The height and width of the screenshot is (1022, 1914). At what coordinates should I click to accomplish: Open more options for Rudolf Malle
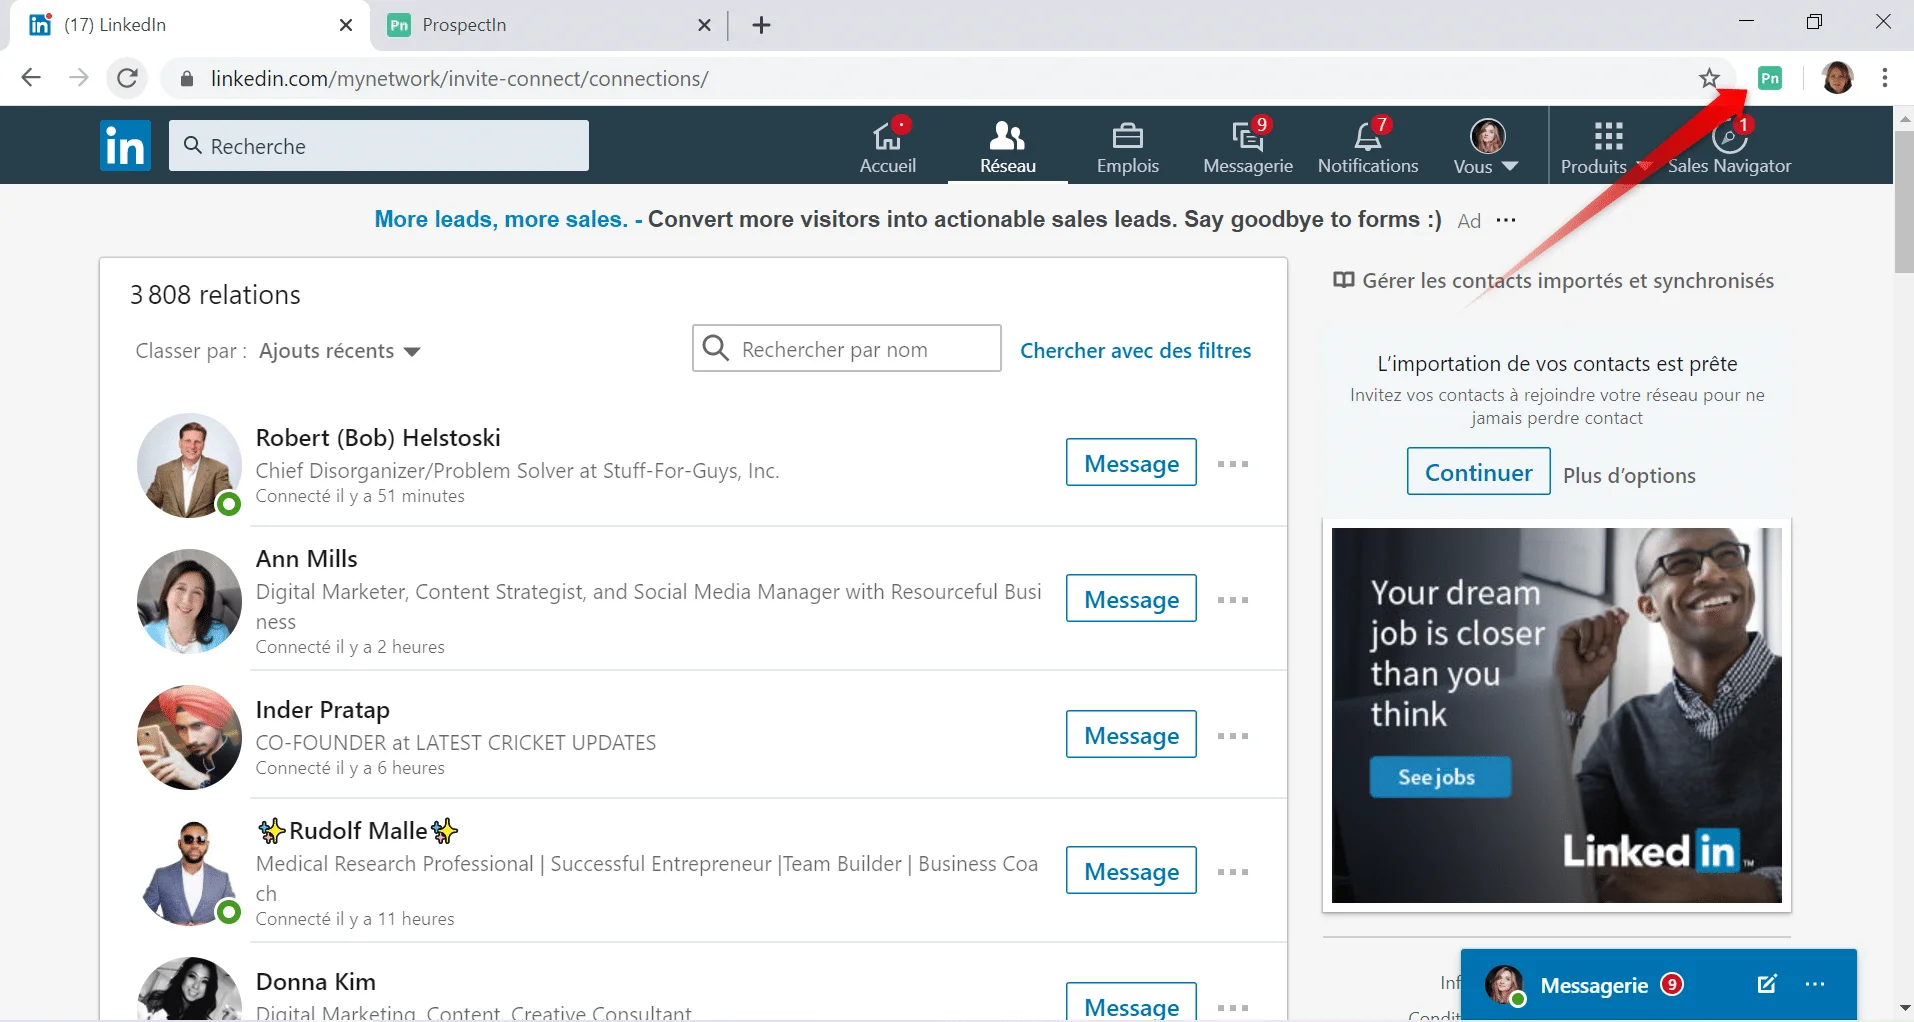pyautogui.click(x=1233, y=872)
